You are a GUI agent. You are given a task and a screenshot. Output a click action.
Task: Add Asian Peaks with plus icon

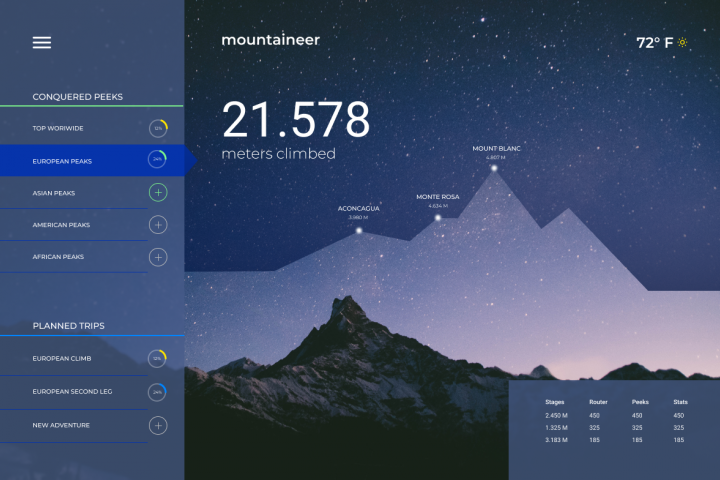click(158, 192)
